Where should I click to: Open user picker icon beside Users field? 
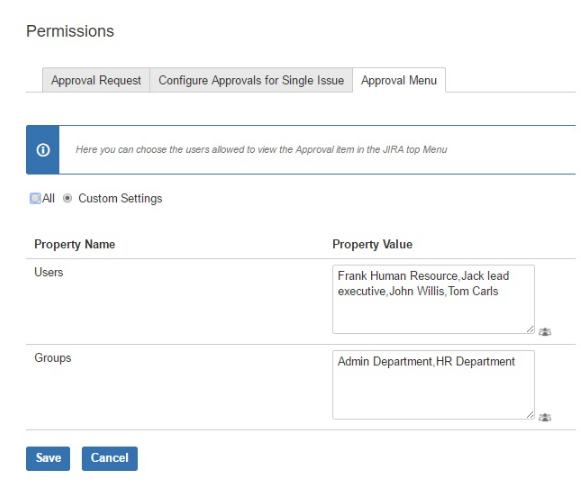pos(545,332)
